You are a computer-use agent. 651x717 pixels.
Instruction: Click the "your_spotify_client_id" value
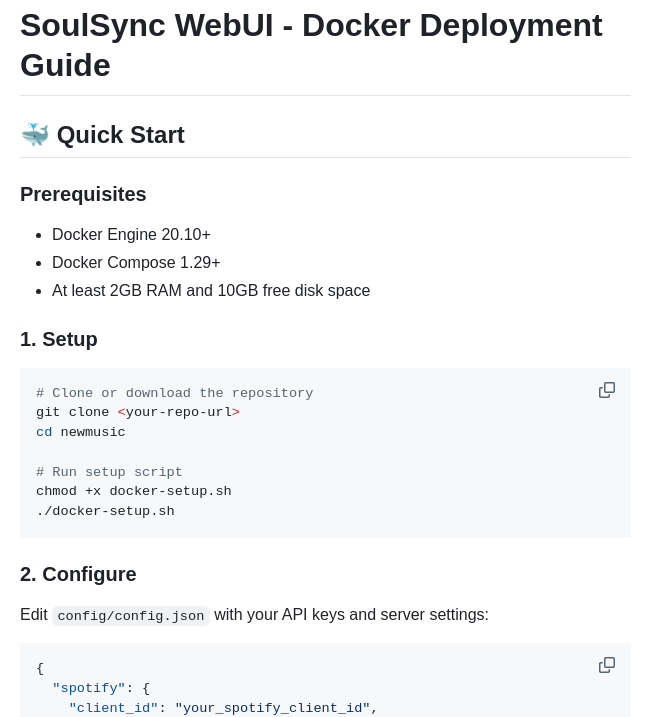(x=272, y=708)
